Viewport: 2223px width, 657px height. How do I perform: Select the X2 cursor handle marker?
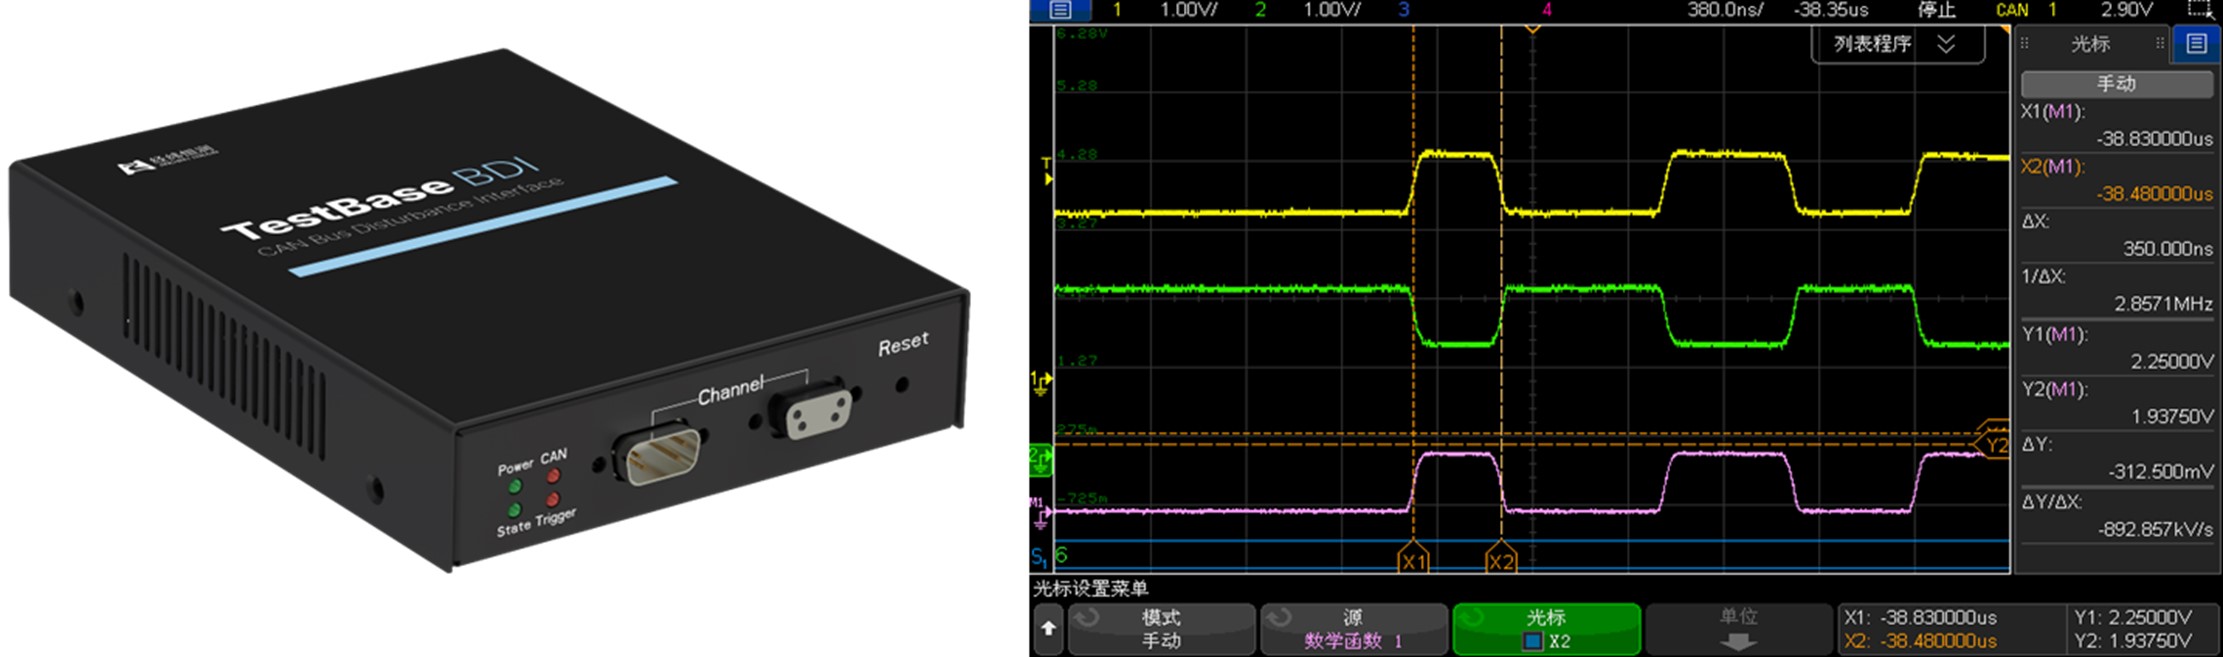pos(1500,559)
